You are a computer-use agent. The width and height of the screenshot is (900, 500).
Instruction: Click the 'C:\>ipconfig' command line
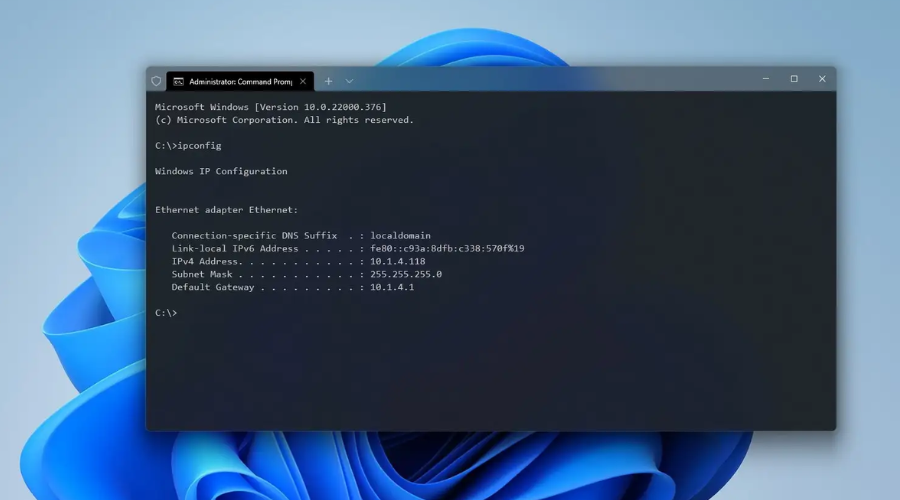[188, 146]
